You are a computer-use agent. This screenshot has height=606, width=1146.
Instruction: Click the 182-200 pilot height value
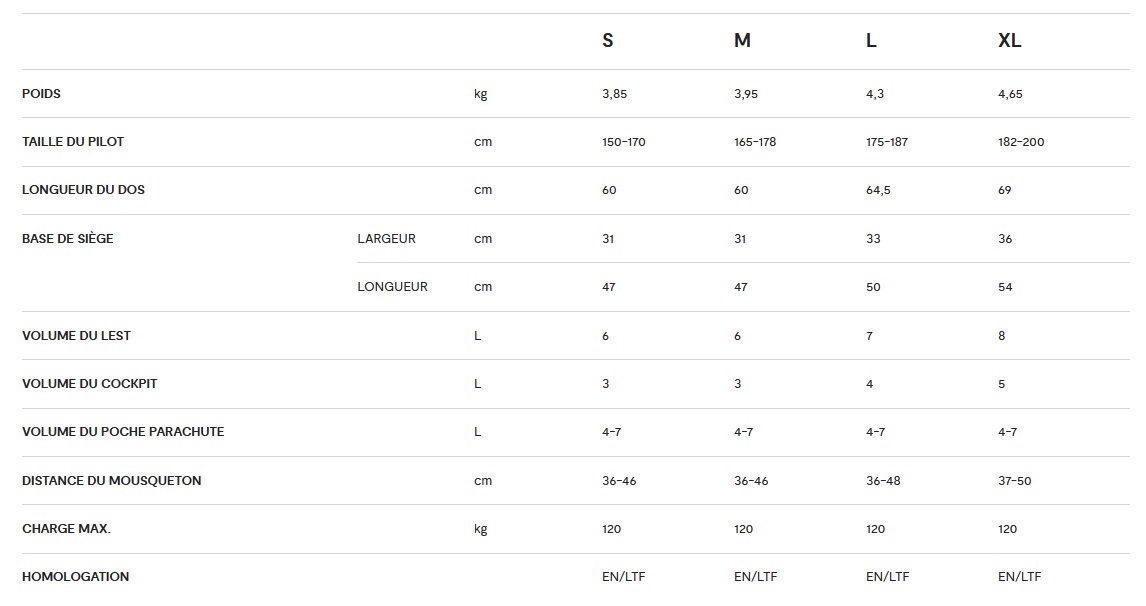tap(1021, 142)
